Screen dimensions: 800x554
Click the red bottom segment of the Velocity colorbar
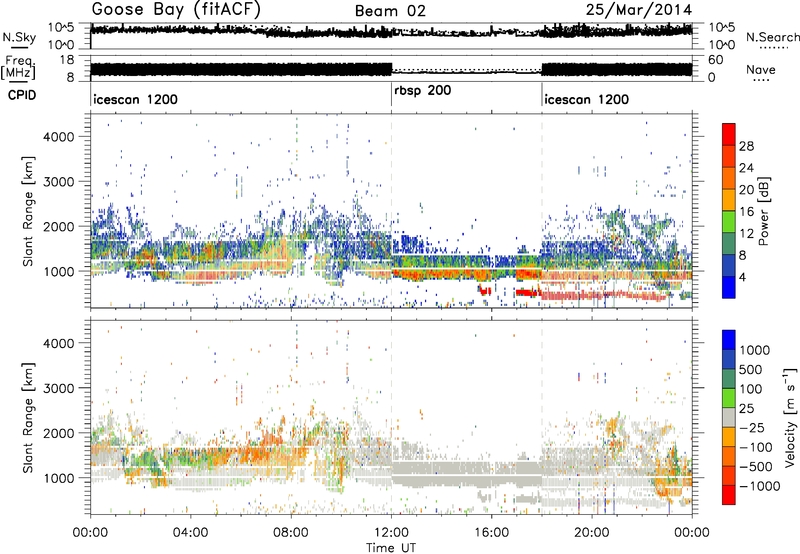729,495
